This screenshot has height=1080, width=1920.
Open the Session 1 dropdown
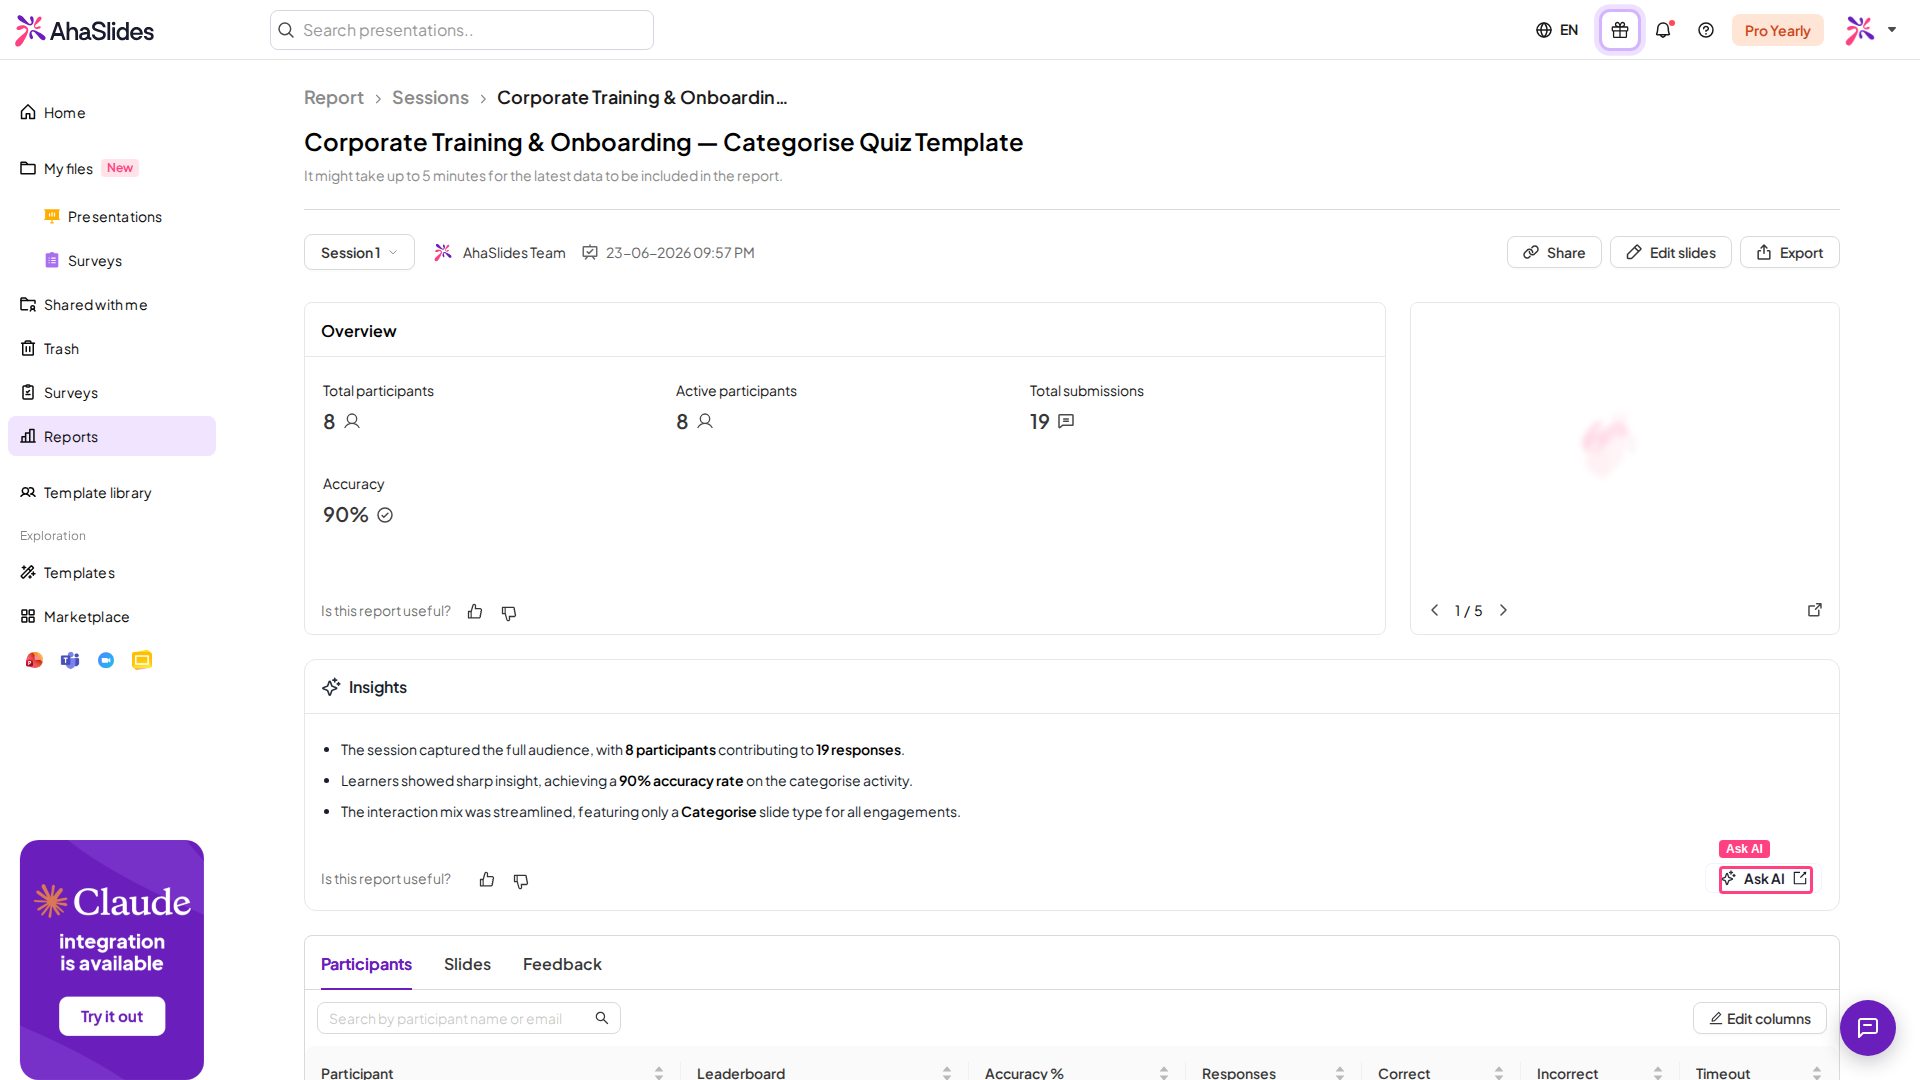pos(359,253)
